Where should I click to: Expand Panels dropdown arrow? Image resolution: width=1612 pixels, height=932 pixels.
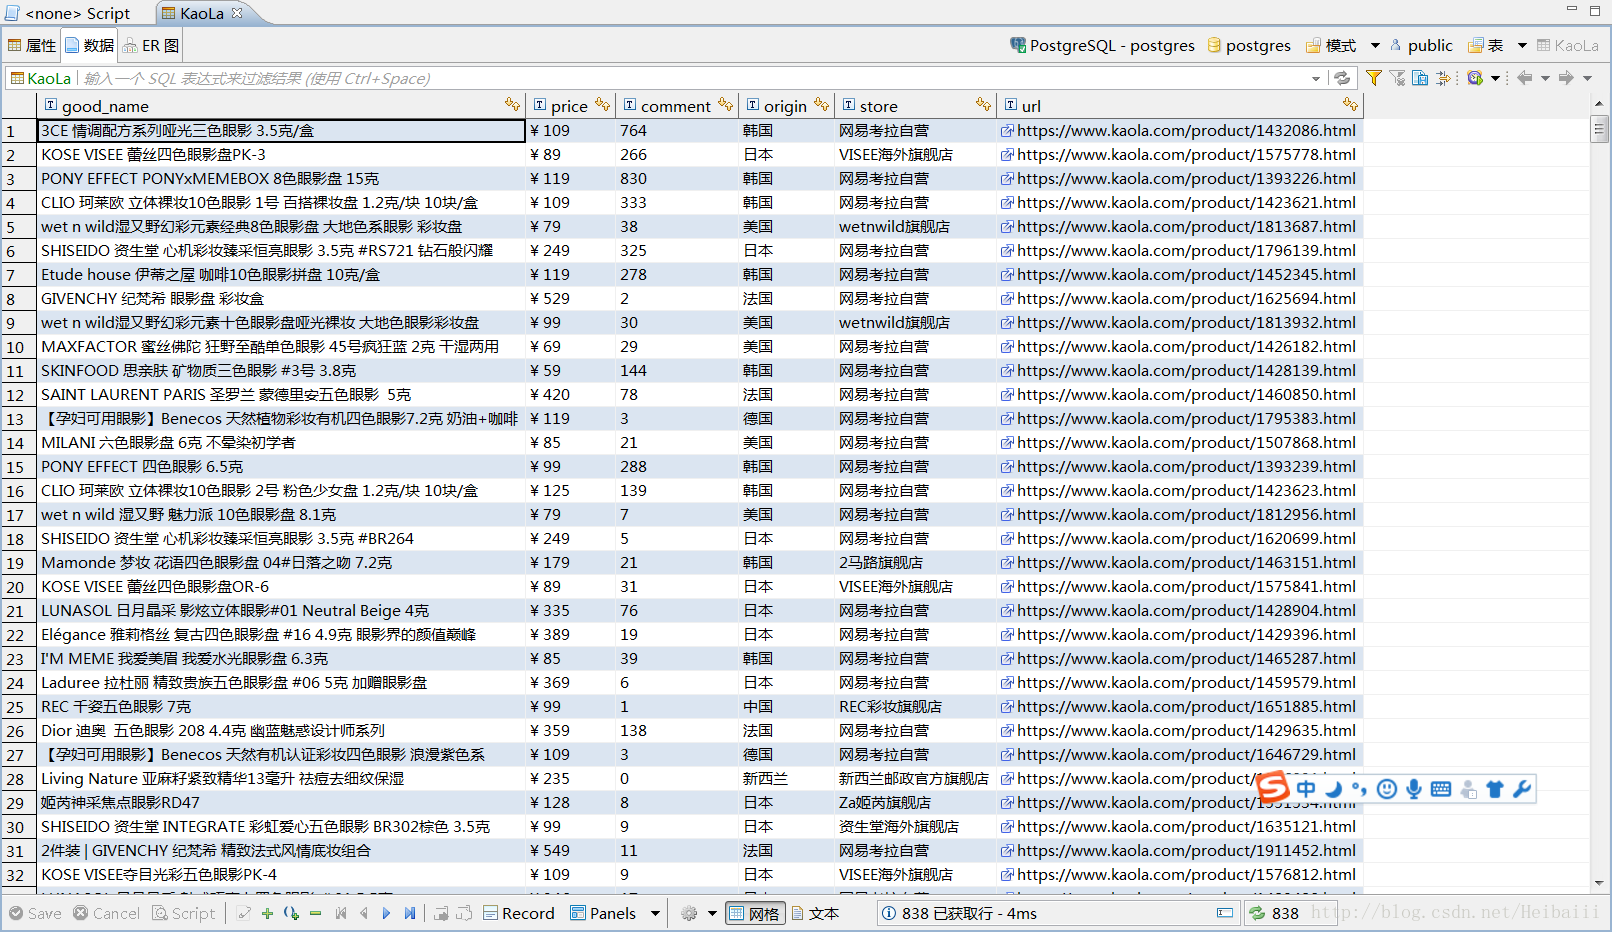656,913
